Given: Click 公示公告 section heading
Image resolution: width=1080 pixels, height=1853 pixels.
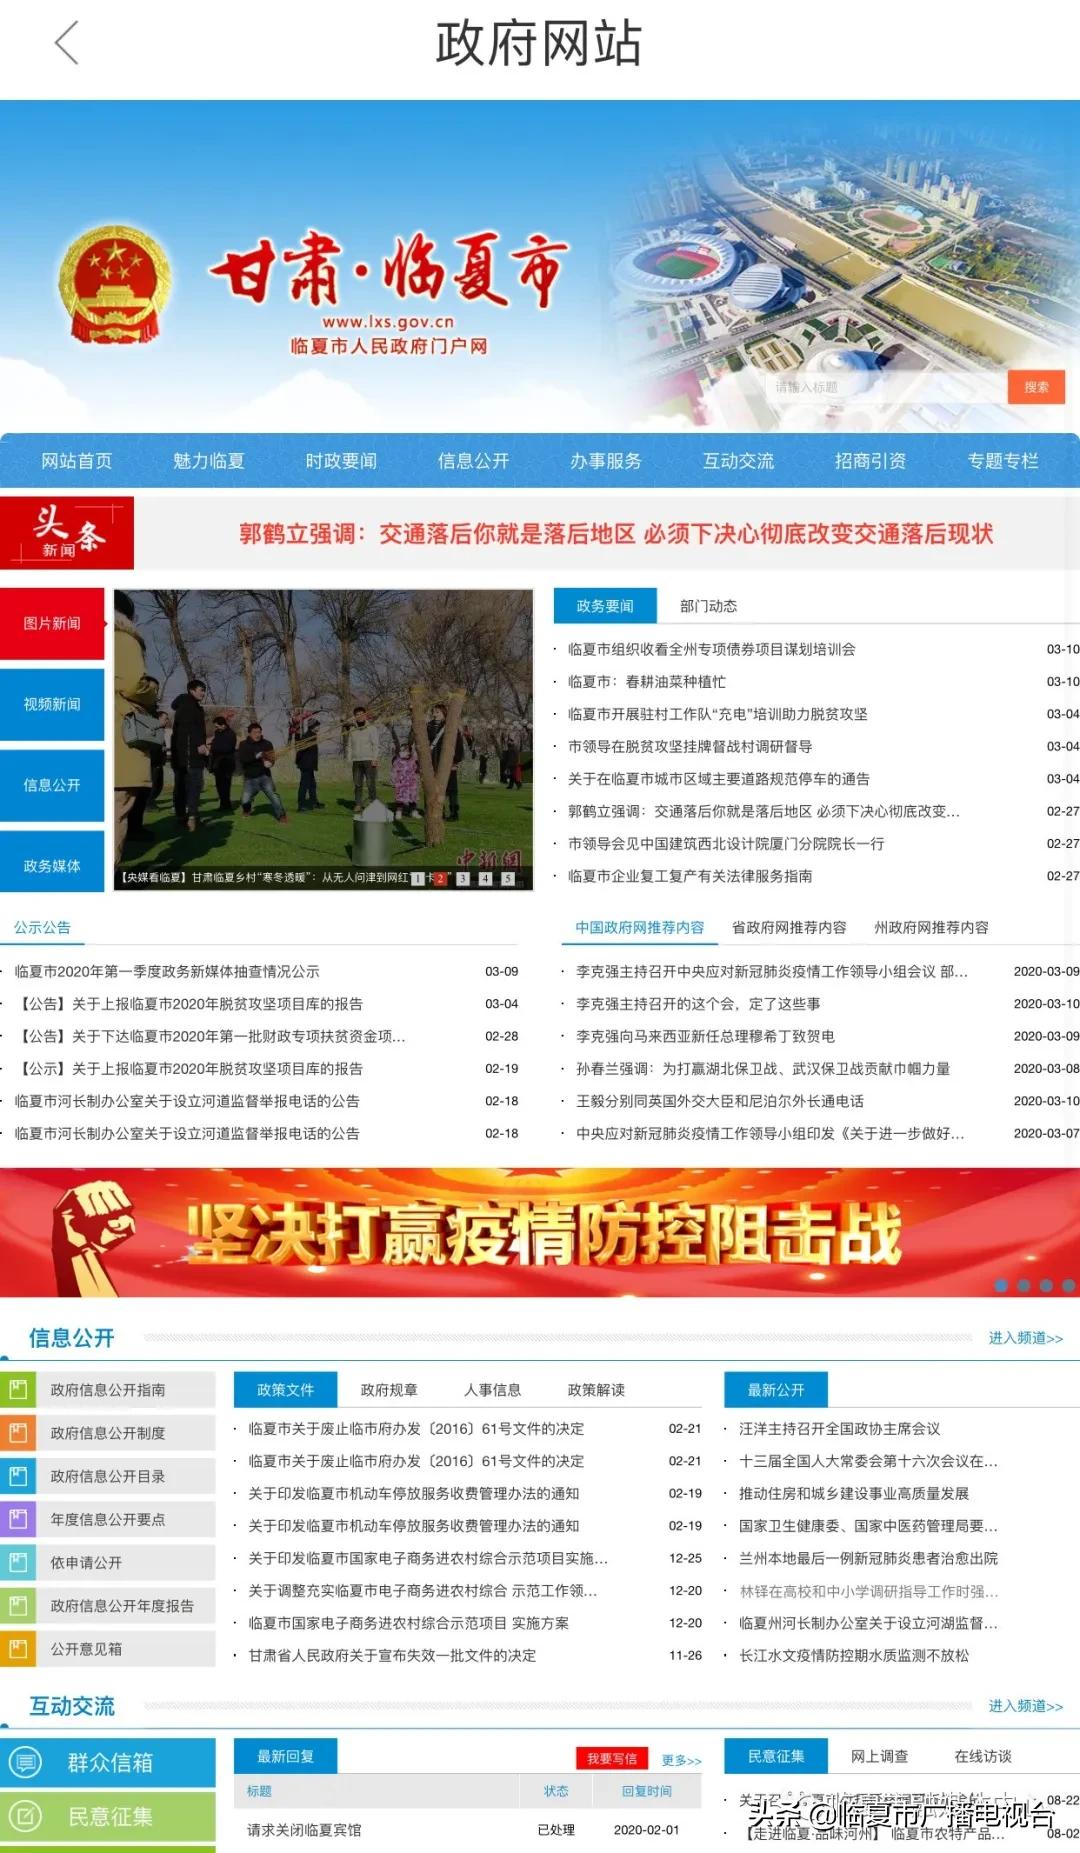Looking at the screenshot, I should pyautogui.click(x=42, y=927).
